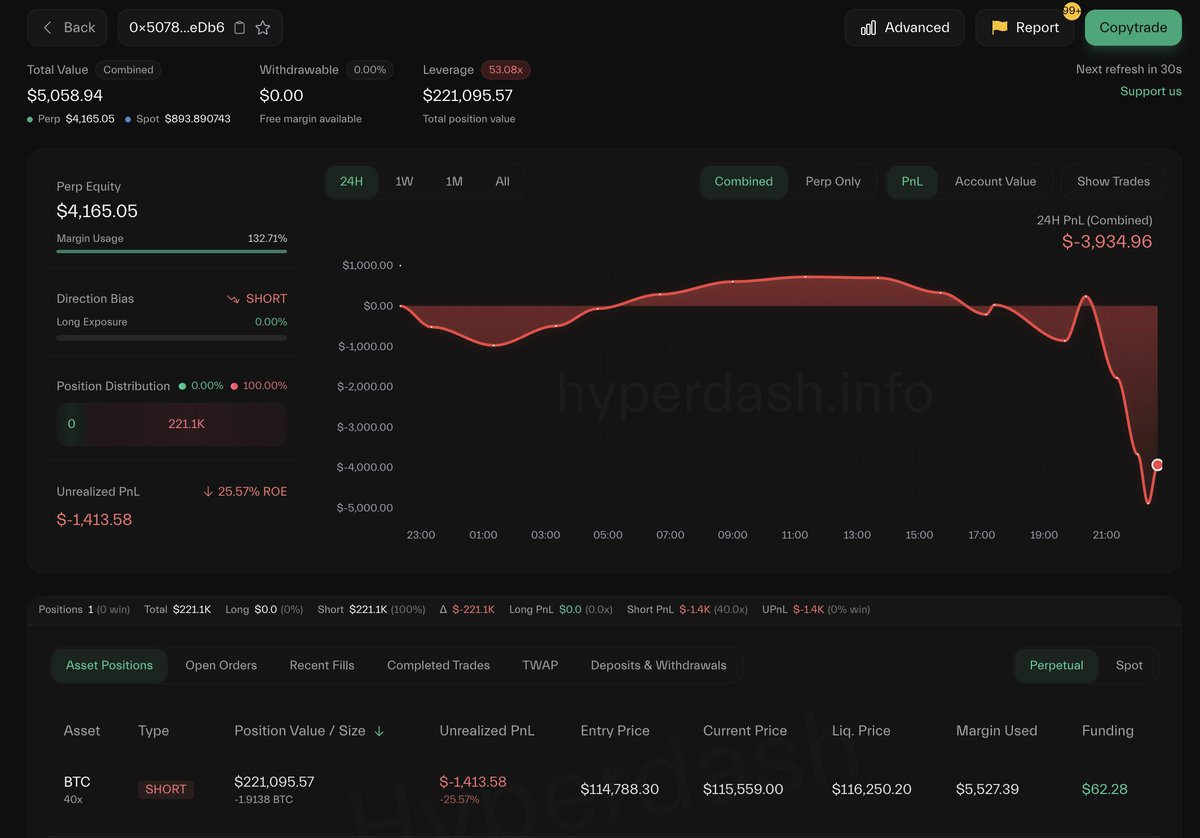This screenshot has width=1200, height=838.
Task: Click the Report flag button
Action: (x=1025, y=28)
